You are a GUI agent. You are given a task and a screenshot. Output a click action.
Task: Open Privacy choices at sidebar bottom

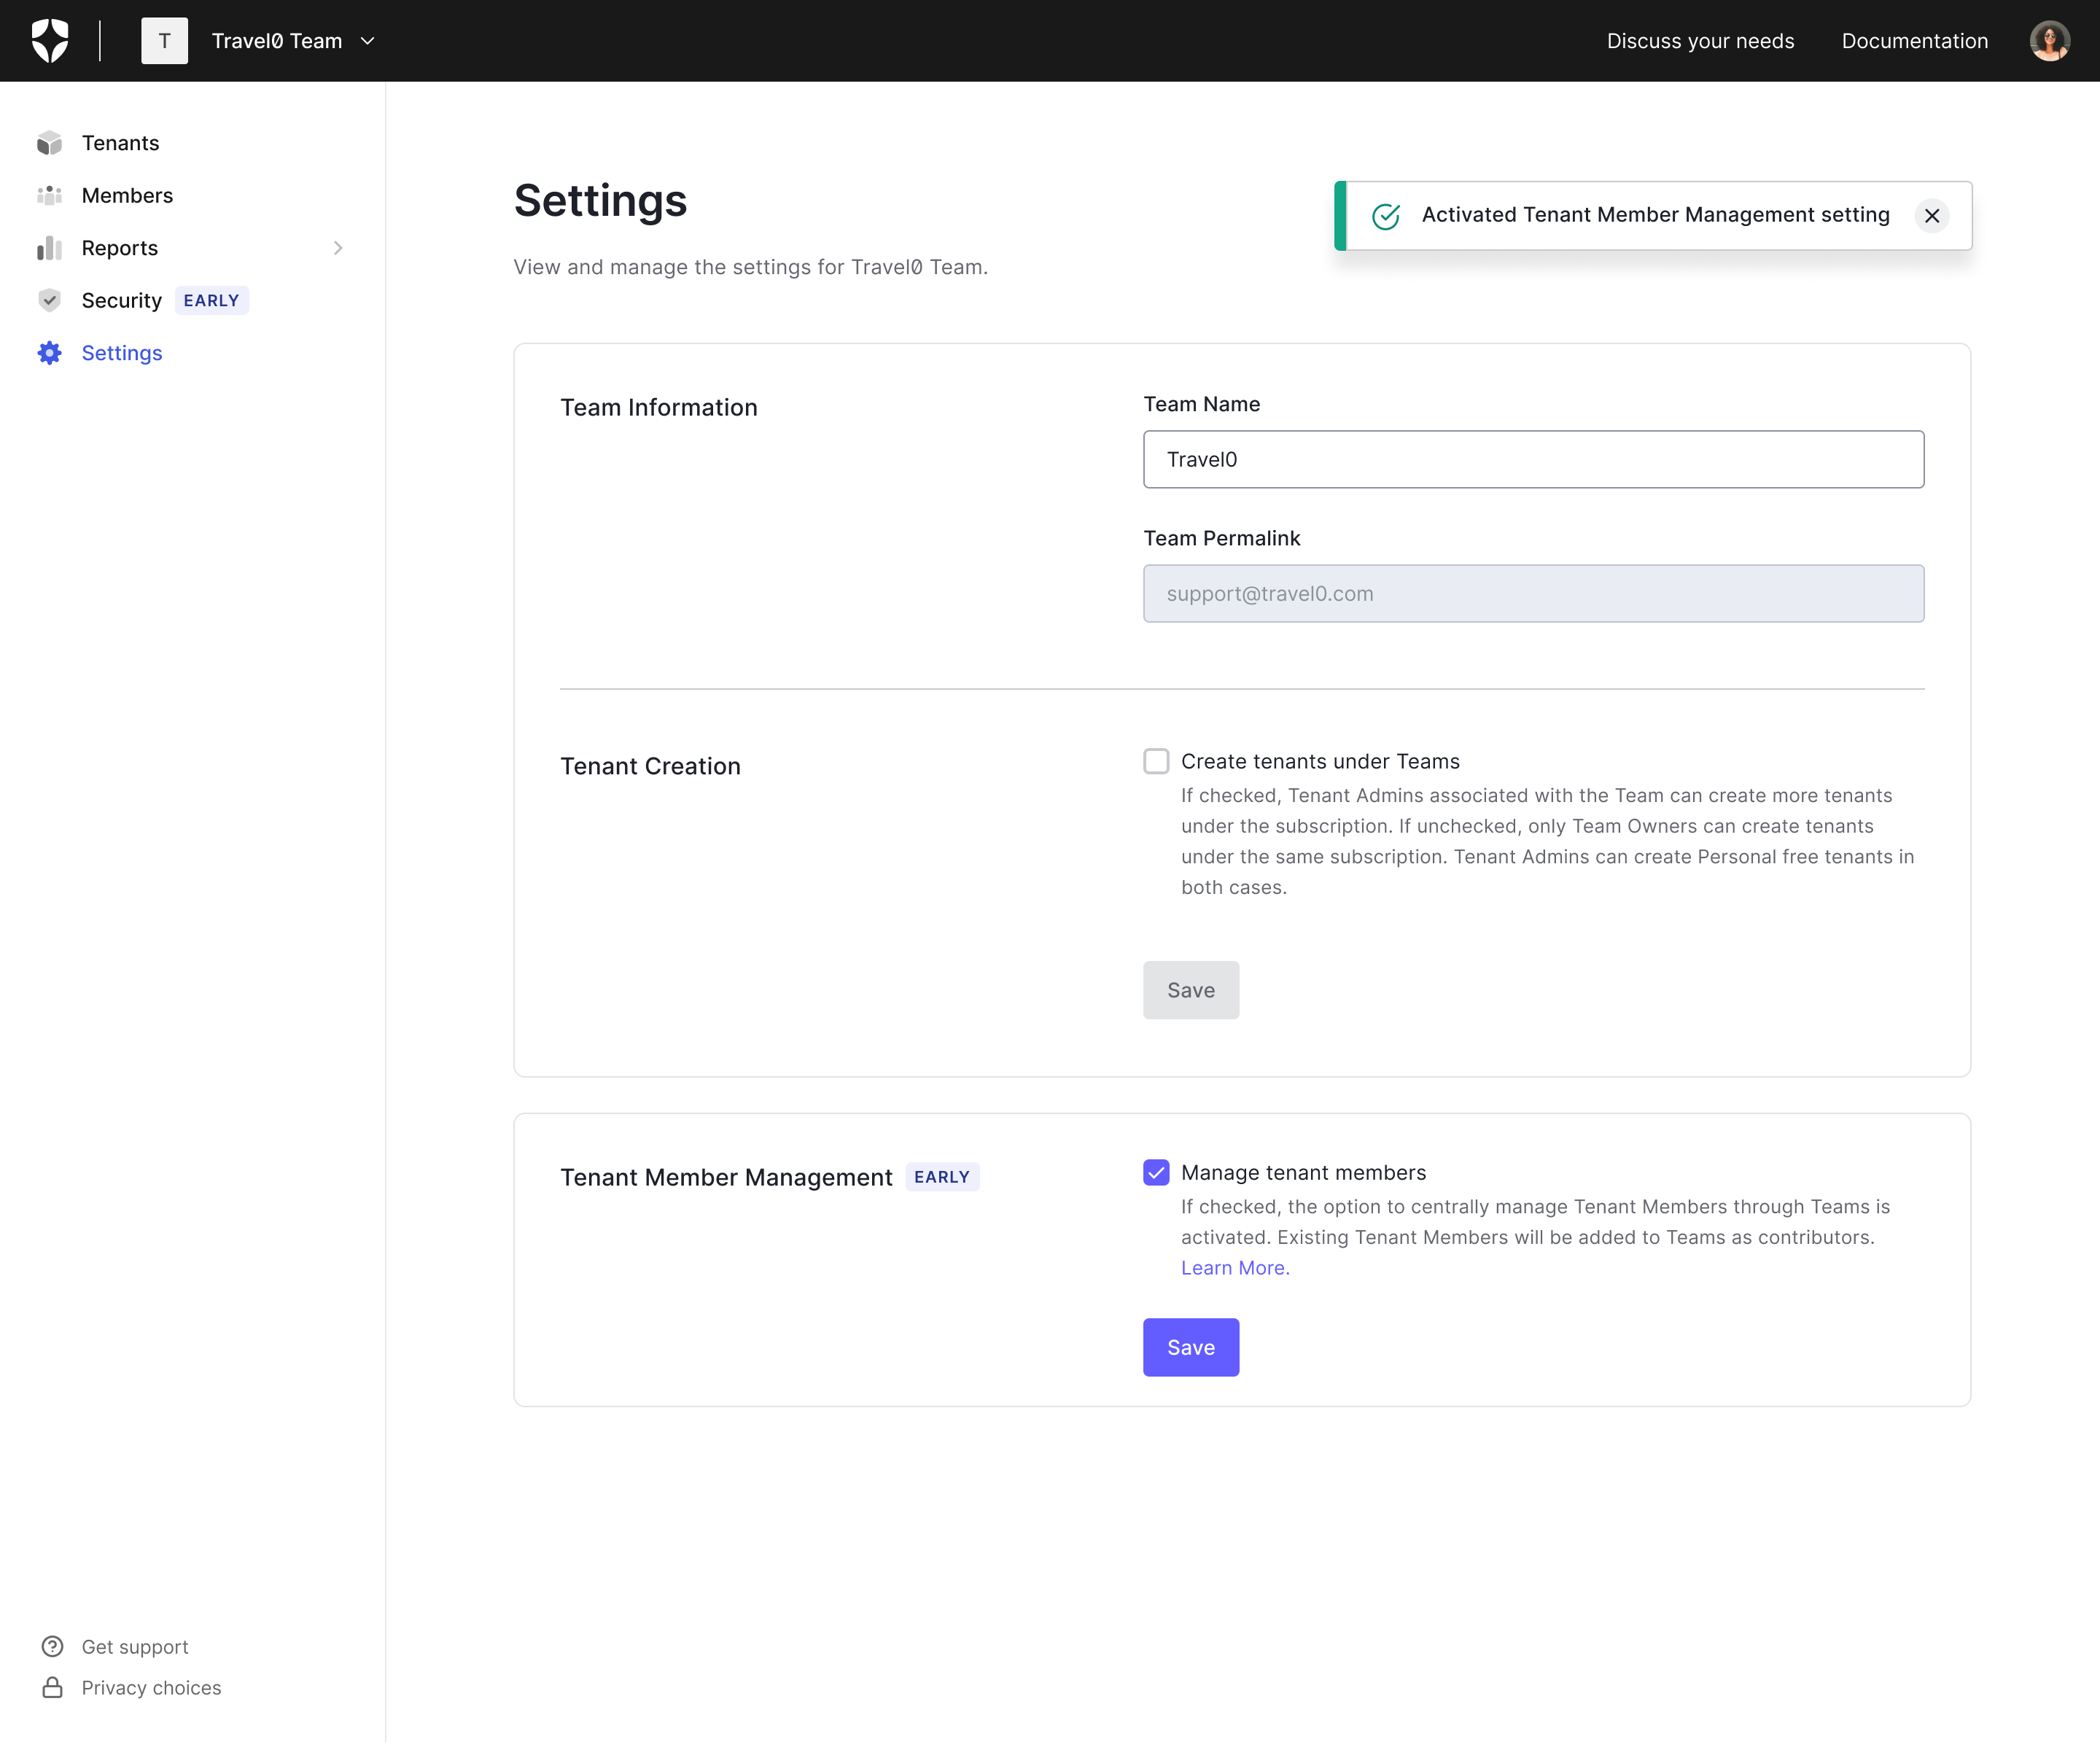tap(151, 1688)
